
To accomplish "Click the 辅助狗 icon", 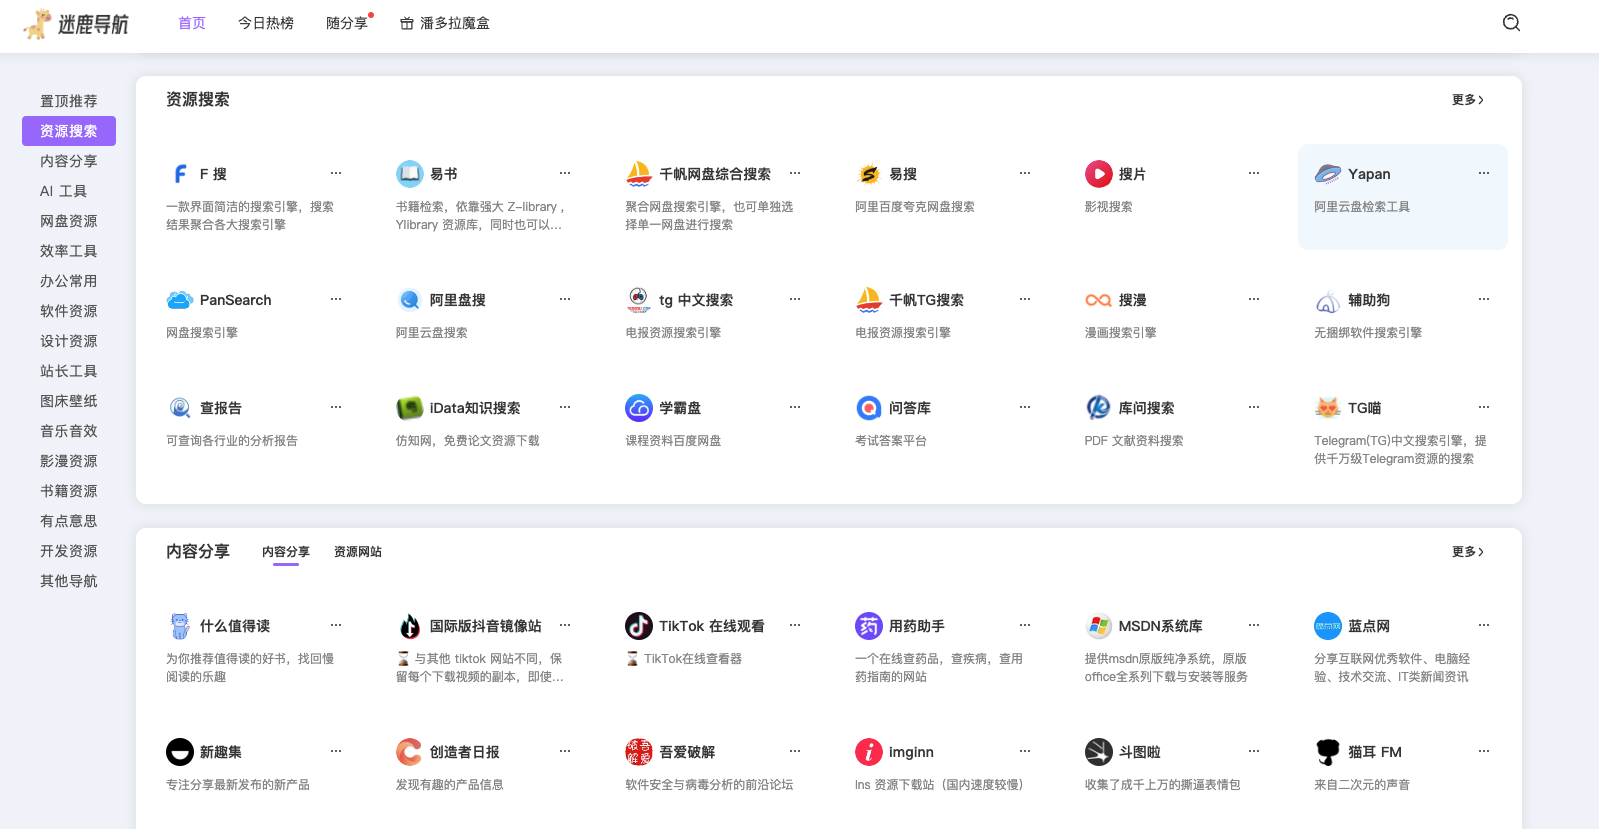I will pos(1328,300).
